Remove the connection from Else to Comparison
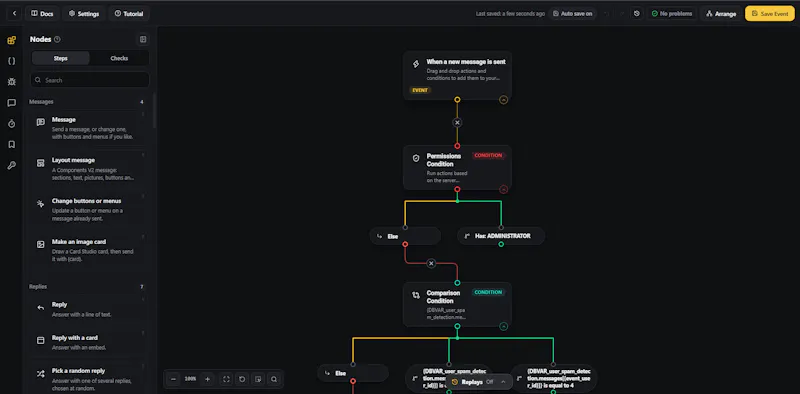Screen dimensions: 800x394 431,263
